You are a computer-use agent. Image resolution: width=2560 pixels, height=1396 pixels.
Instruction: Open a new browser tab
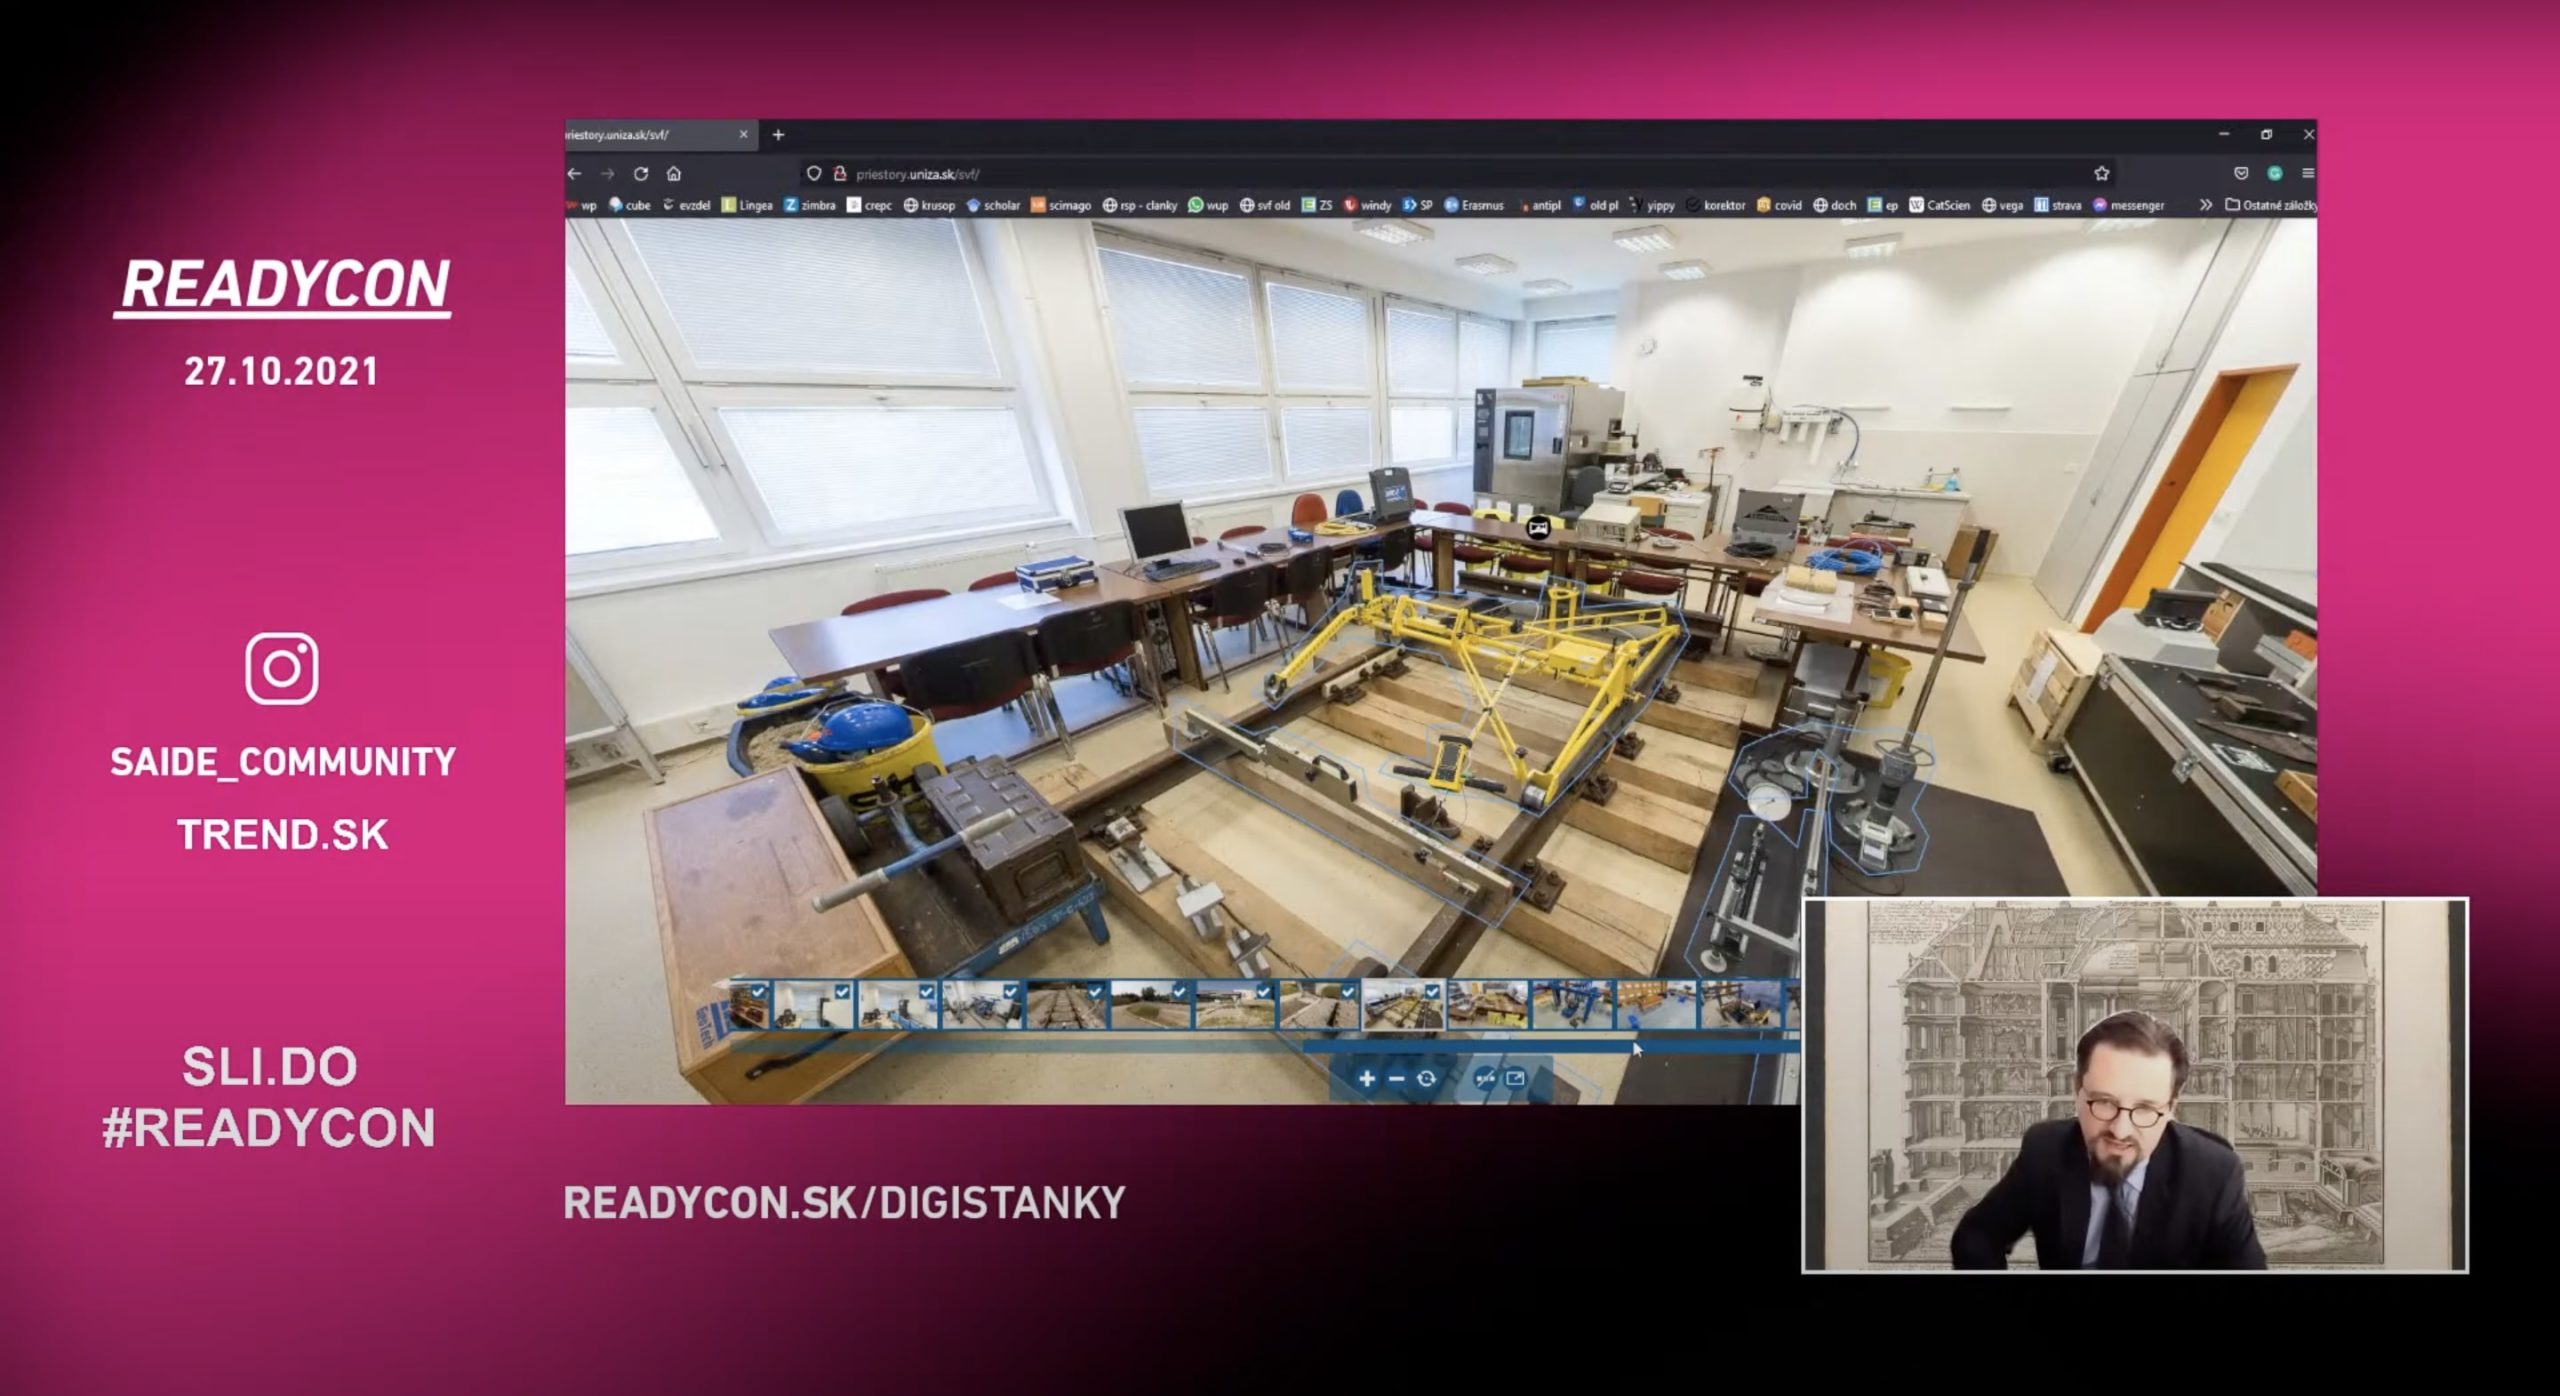pos(778,134)
